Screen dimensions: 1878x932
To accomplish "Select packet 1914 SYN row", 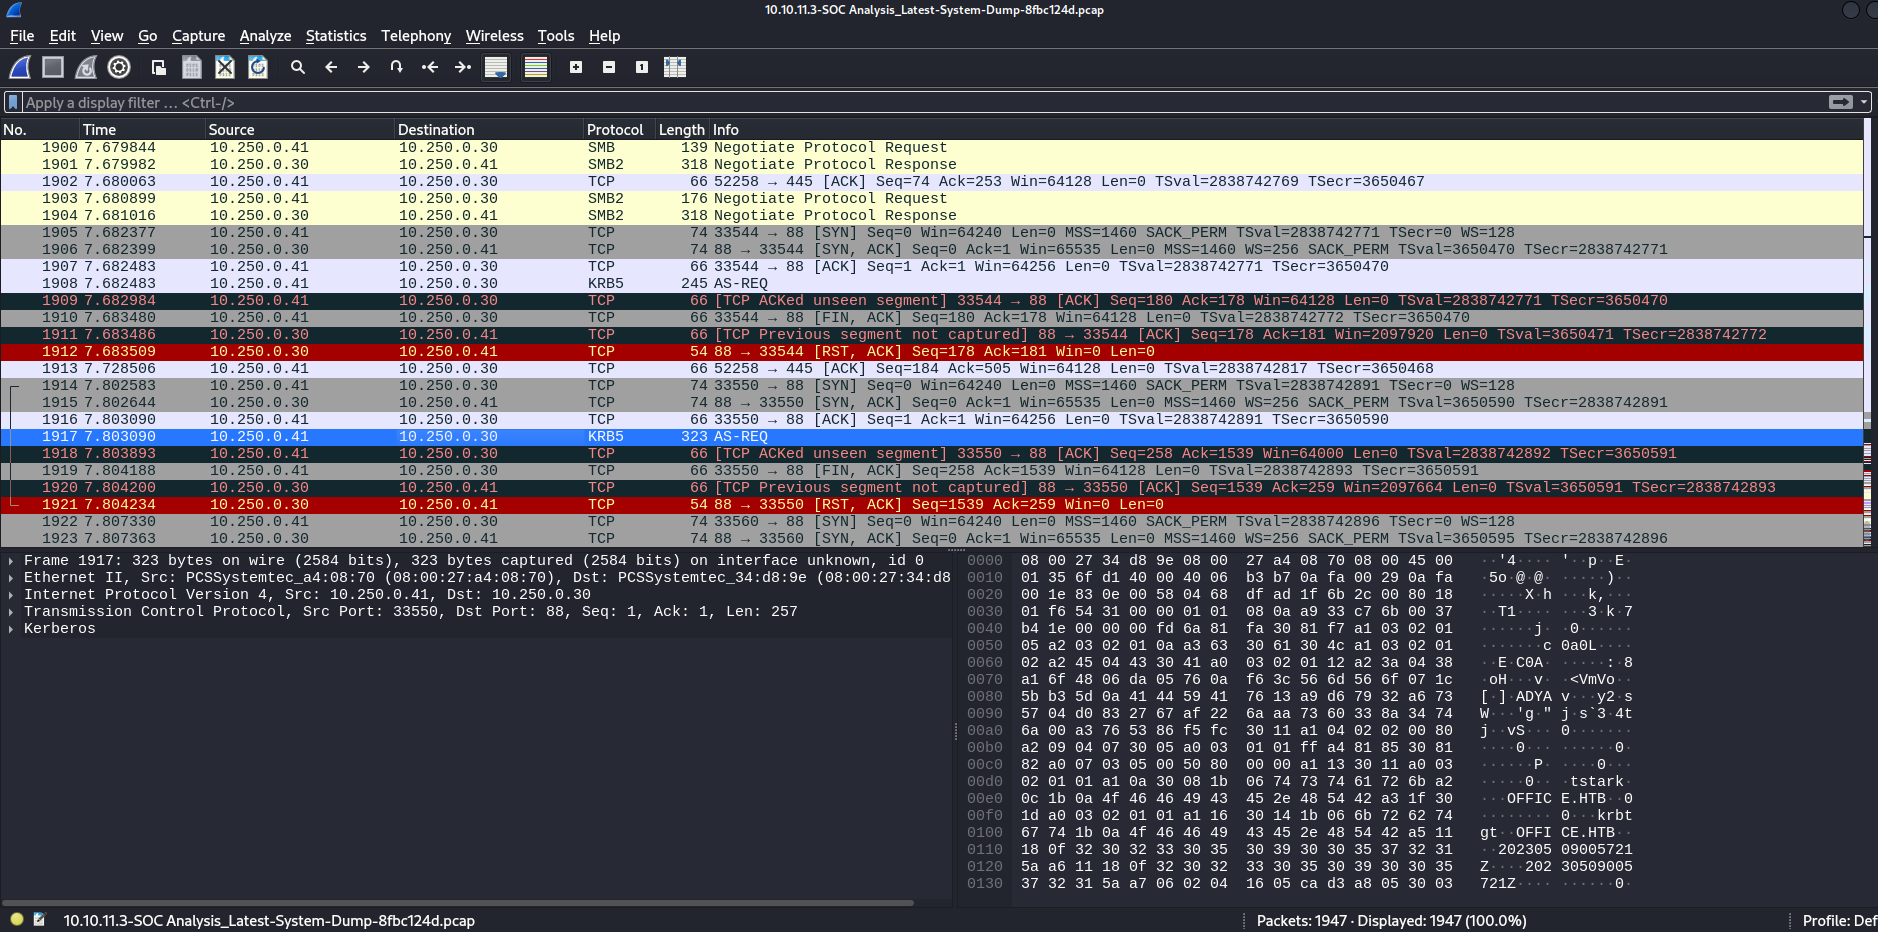I will point(931,386).
